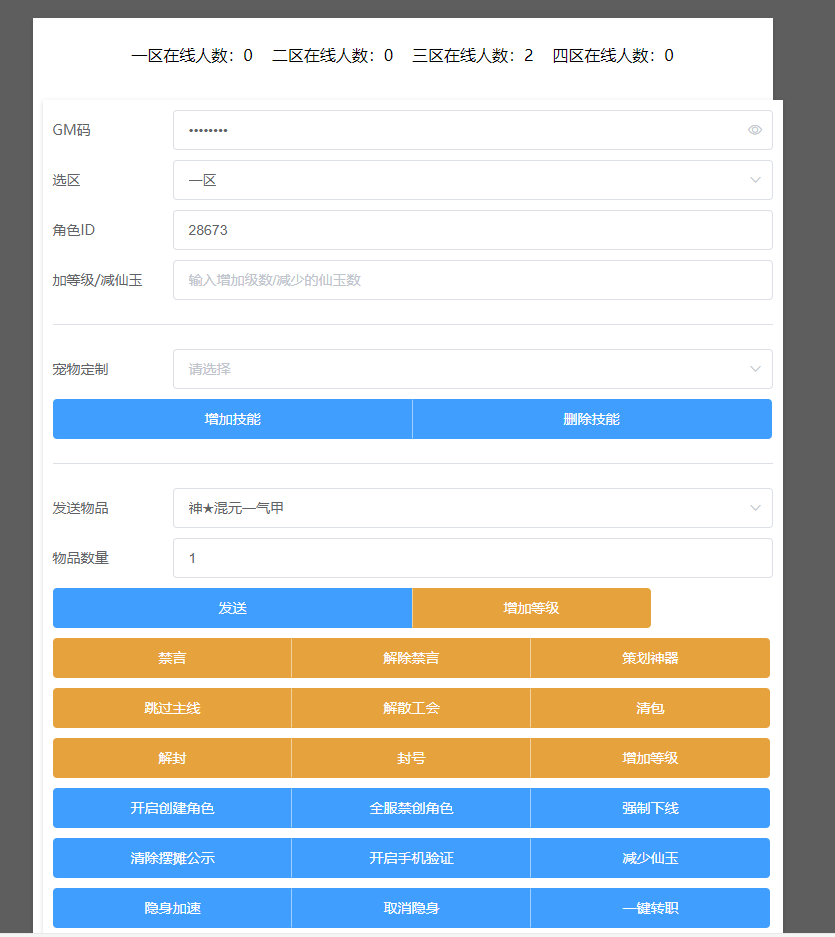Open the 发送物品 item dropdown

472,508
